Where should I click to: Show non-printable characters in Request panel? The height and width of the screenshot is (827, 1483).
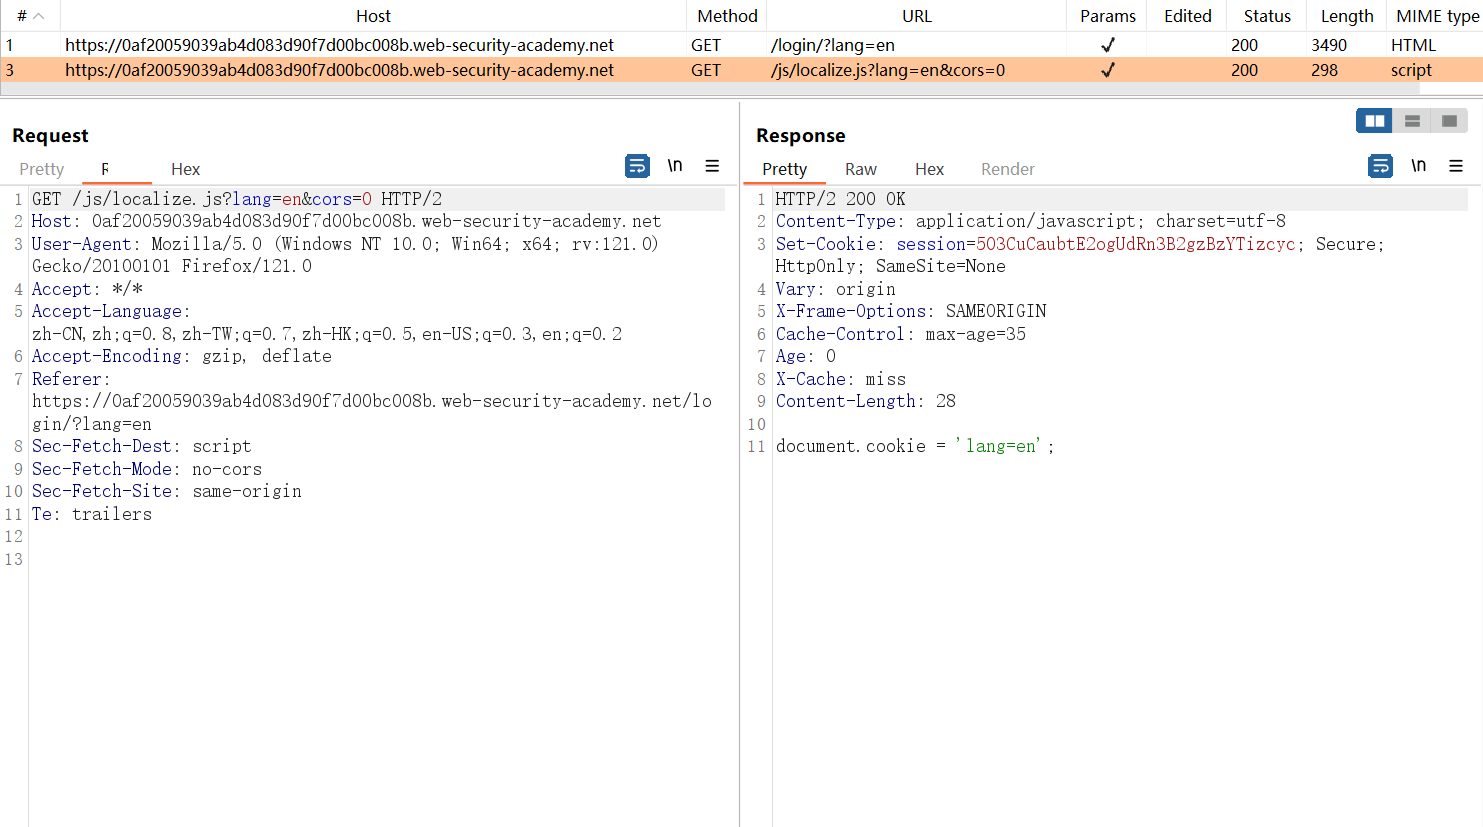(675, 166)
